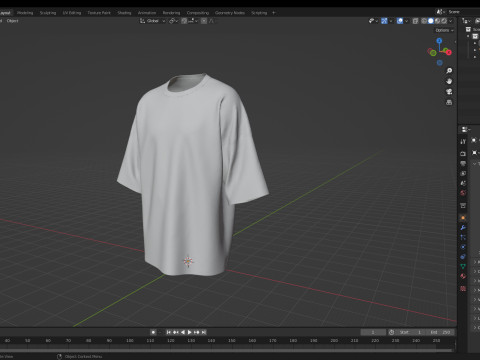Play animation forward
Screen dimensions: 480x360
(x=189, y=332)
